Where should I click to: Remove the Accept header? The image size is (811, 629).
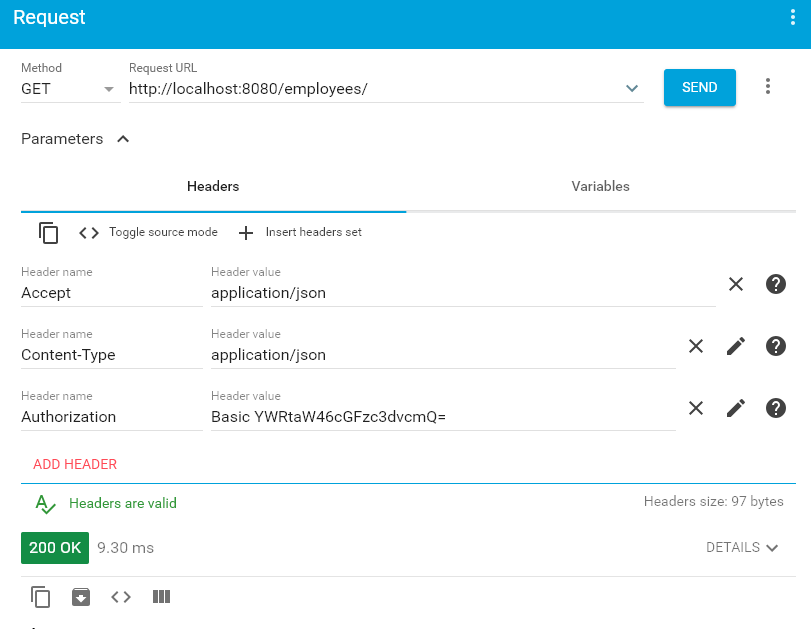pos(736,284)
